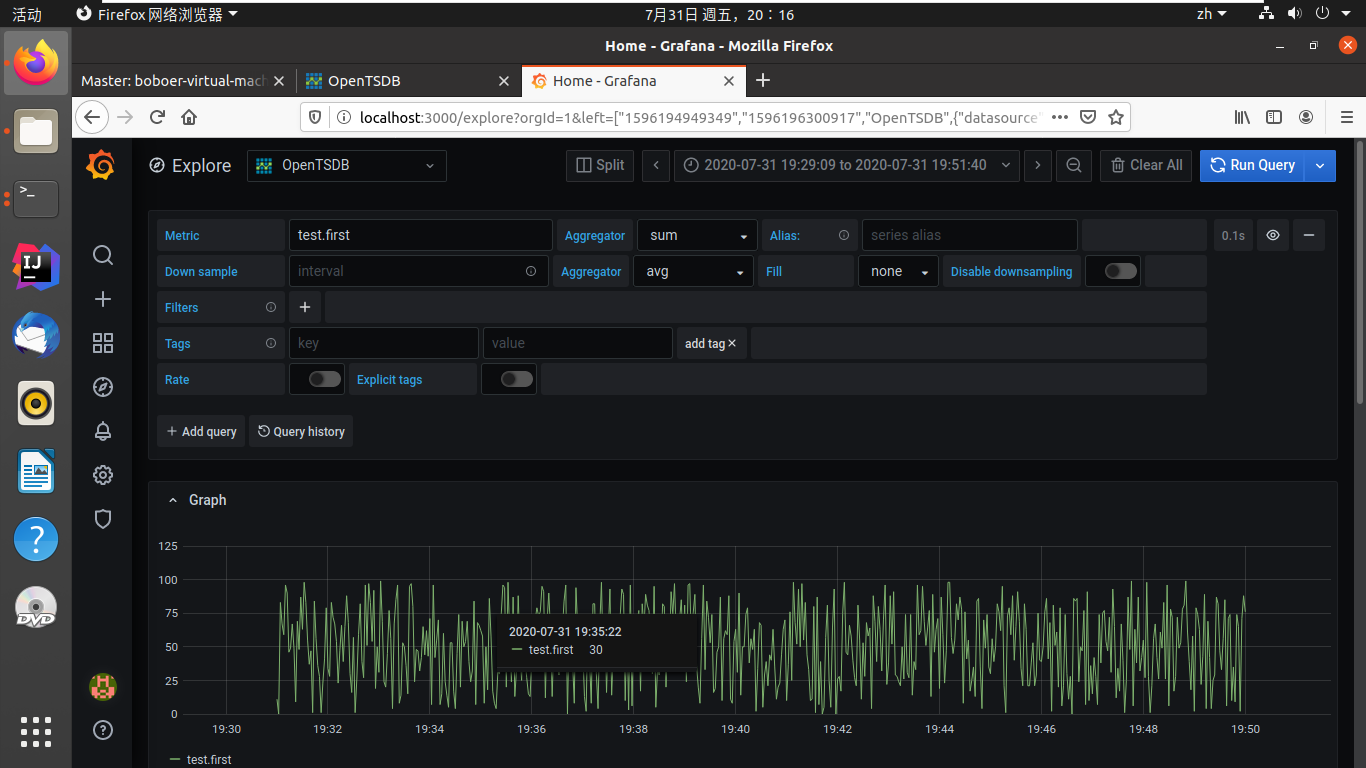
Task: Open Terminal from Ubuntu dock
Action: point(36,199)
